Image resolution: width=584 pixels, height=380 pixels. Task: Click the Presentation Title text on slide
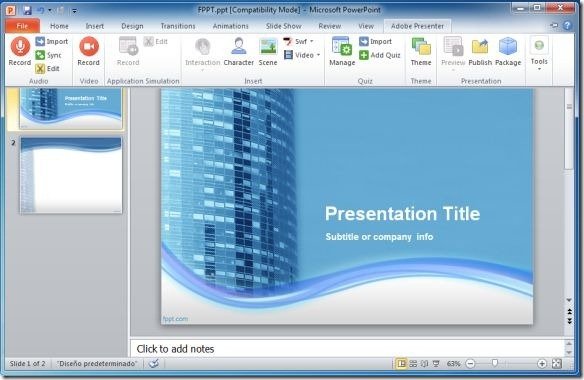point(402,213)
